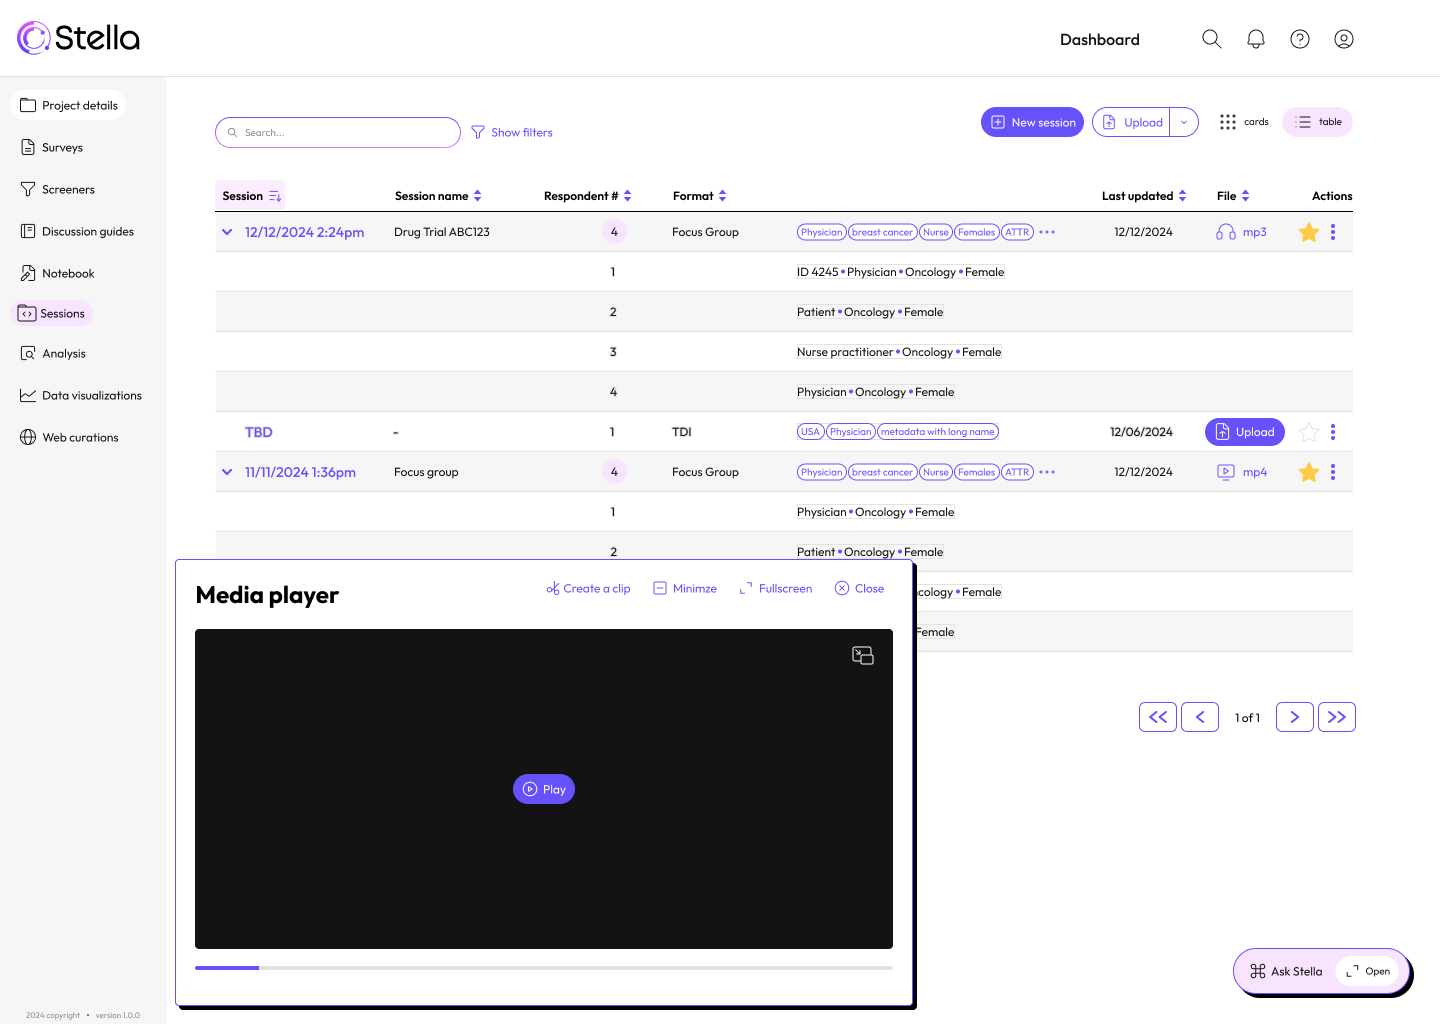Click the 'metadata with long name' tag
Image resolution: width=1440 pixels, height=1024 pixels.
938,432
